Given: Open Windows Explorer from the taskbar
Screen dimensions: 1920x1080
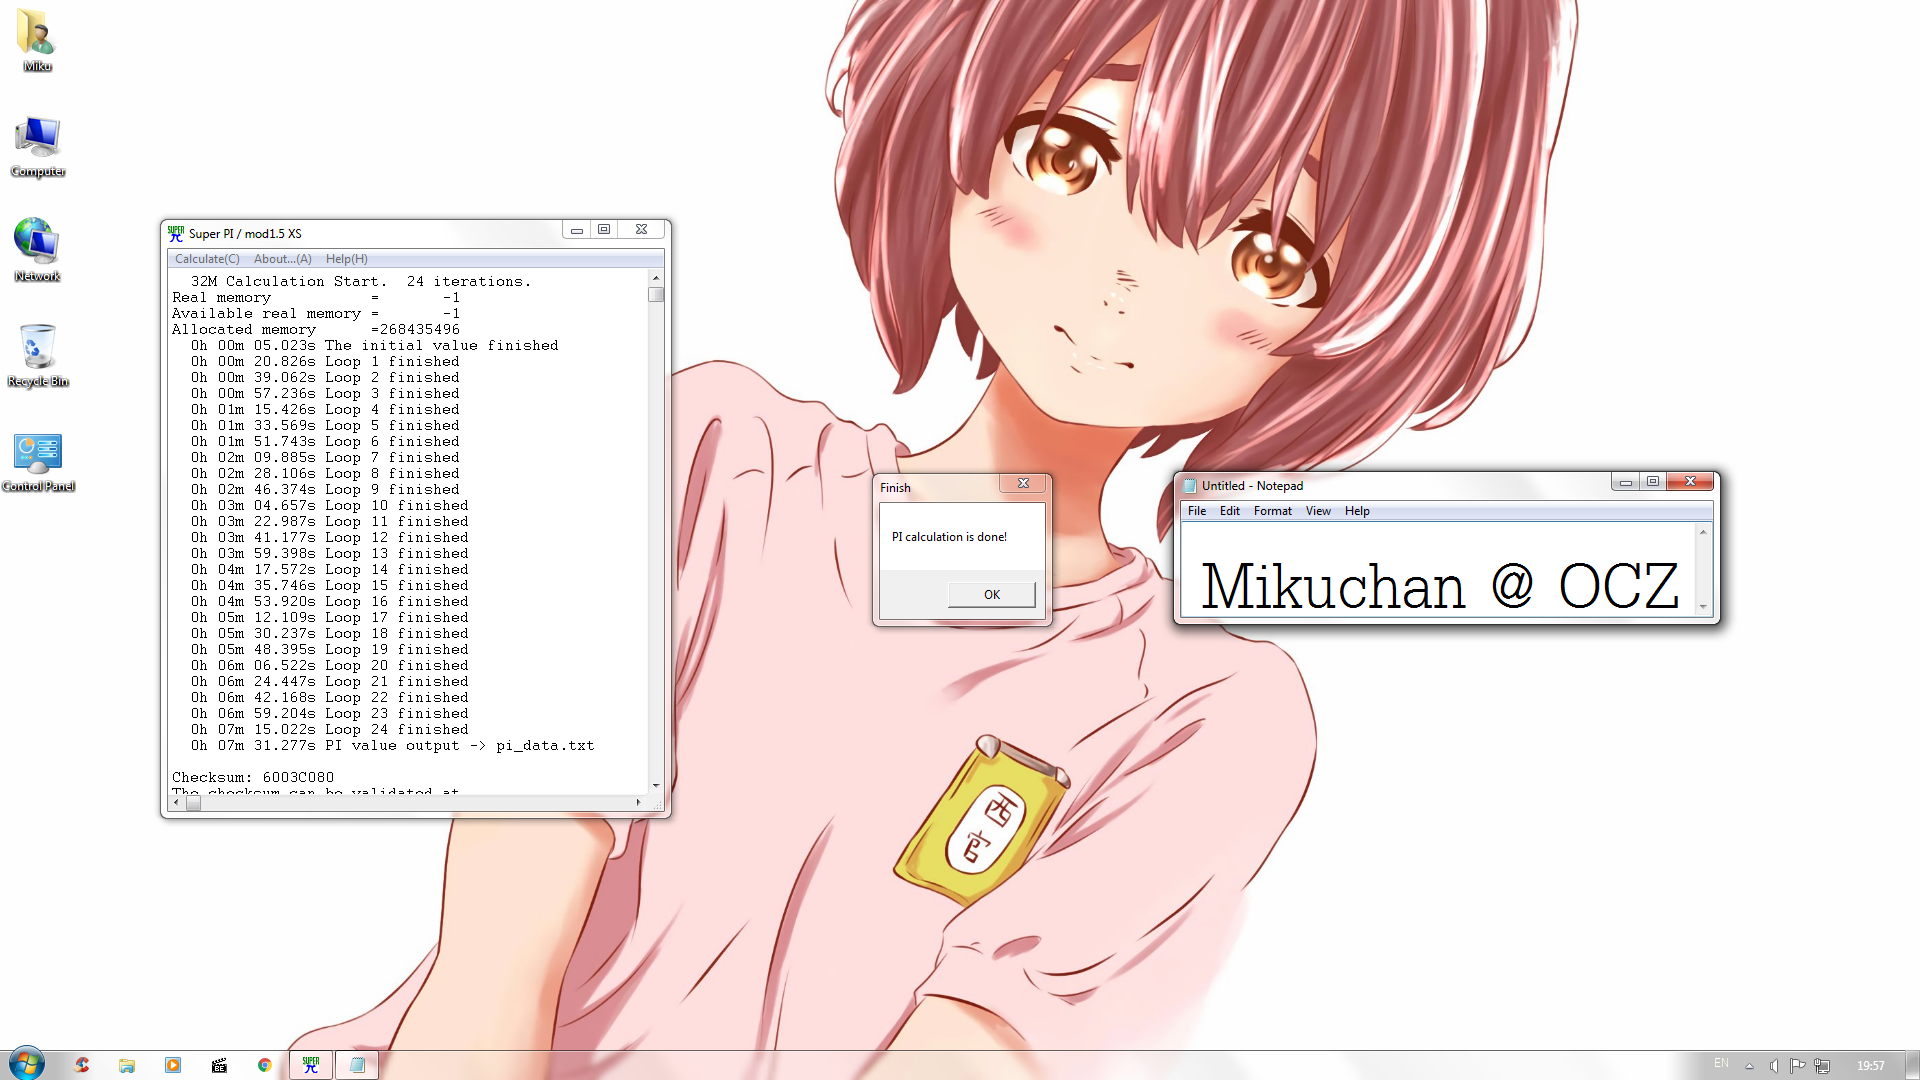Looking at the screenshot, I should click(127, 1065).
